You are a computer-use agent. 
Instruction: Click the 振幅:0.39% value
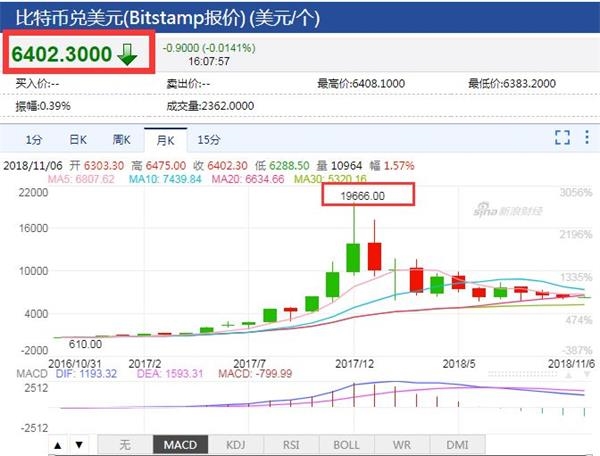point(43,106)
